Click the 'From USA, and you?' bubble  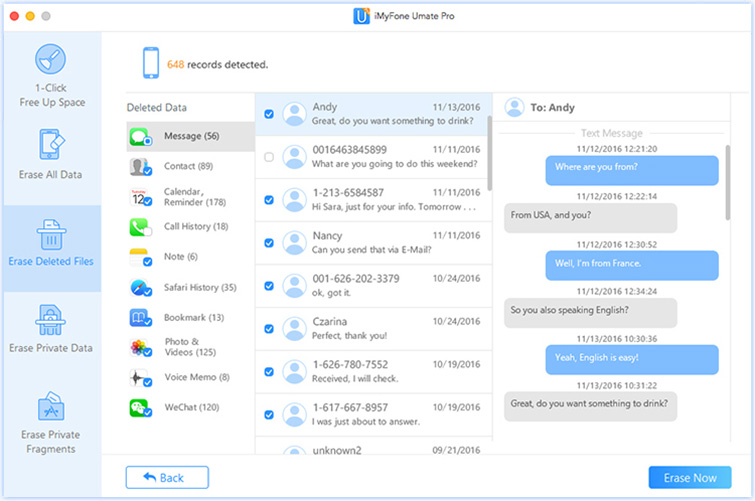coord(590,218)
